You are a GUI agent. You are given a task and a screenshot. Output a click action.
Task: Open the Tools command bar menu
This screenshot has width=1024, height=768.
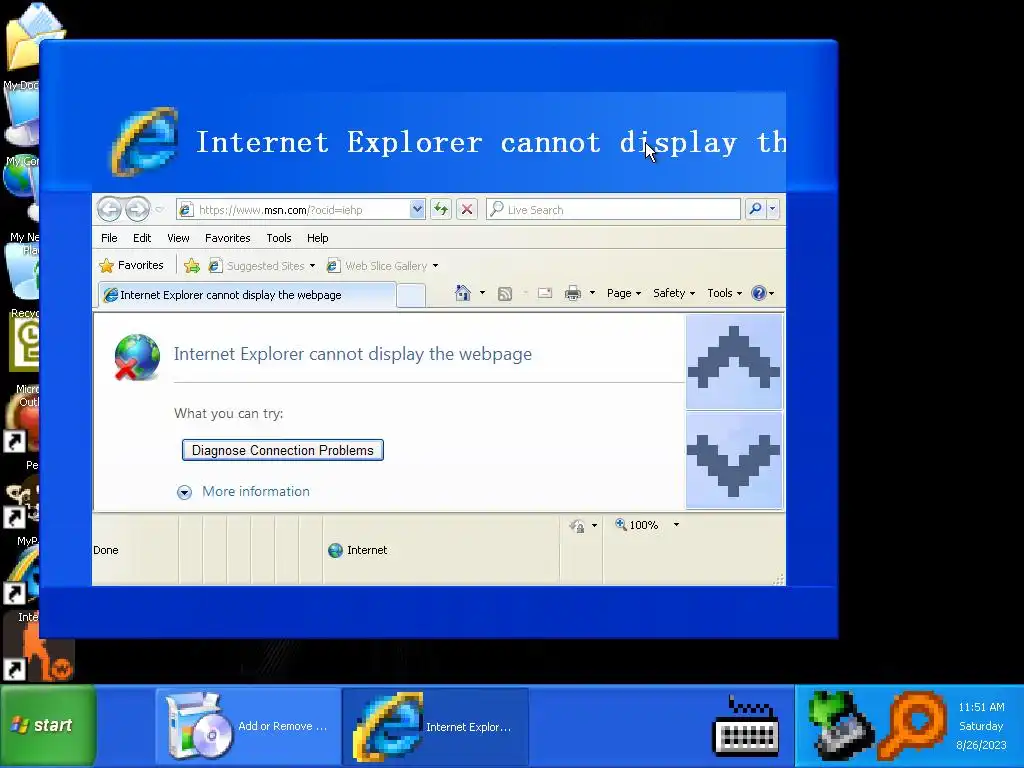coord(725,293)
